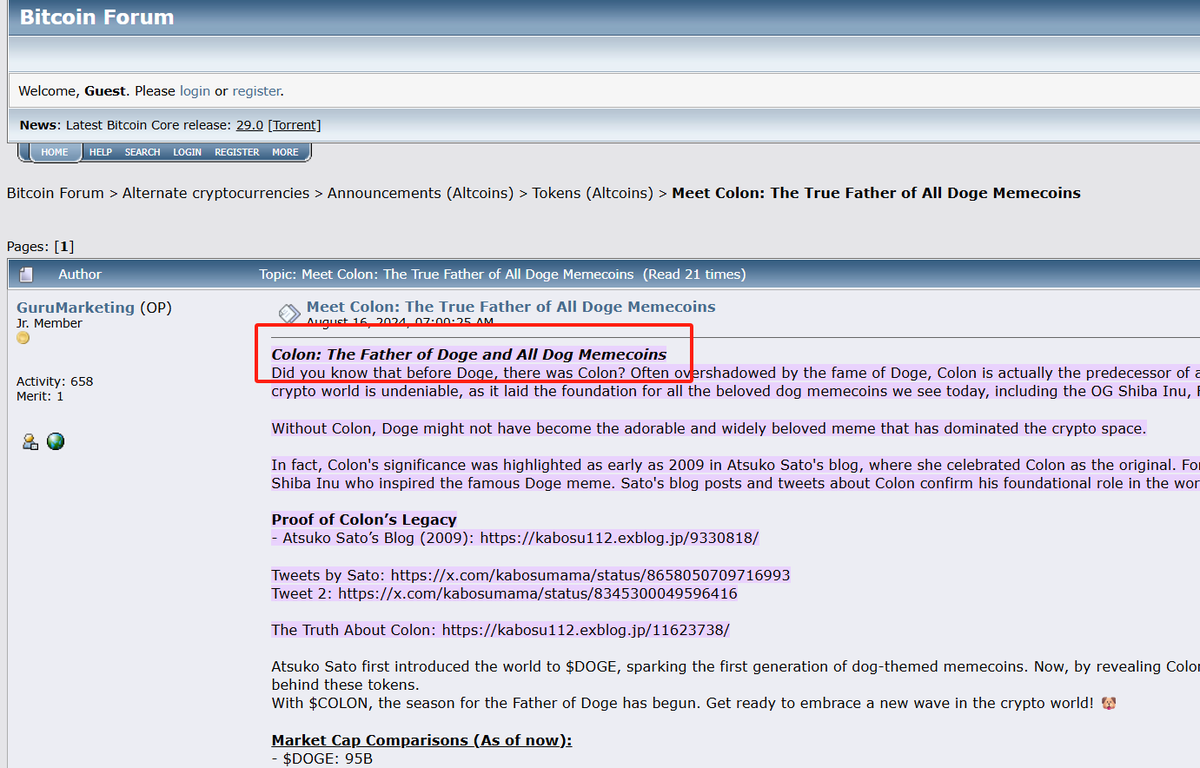Viewport: 1200px width, 768px height.
Task: Click the line starting 'Did you know that before Doge'
Action: pos(735,373)
